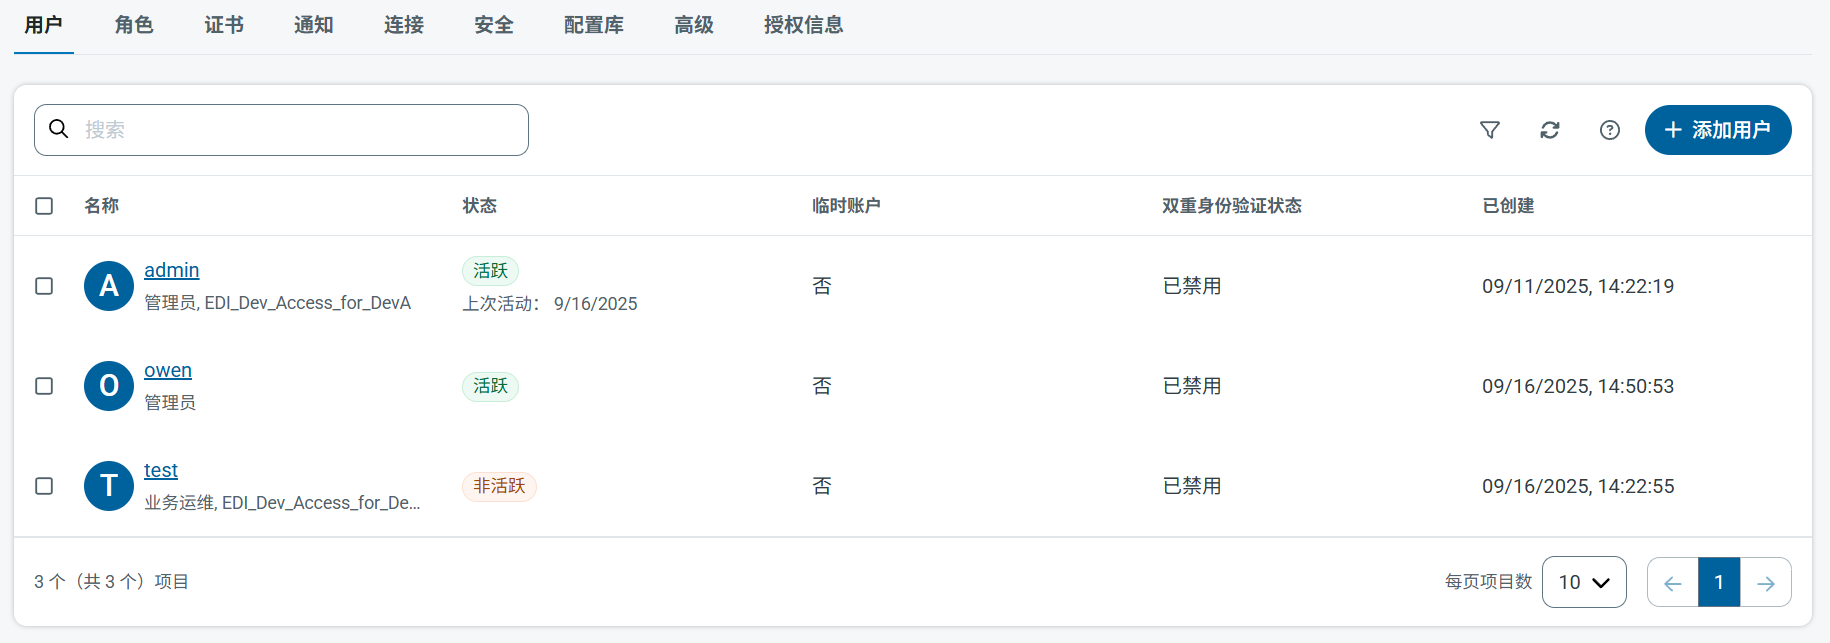
Task: Click the admin user avatar
Action: 109,286
